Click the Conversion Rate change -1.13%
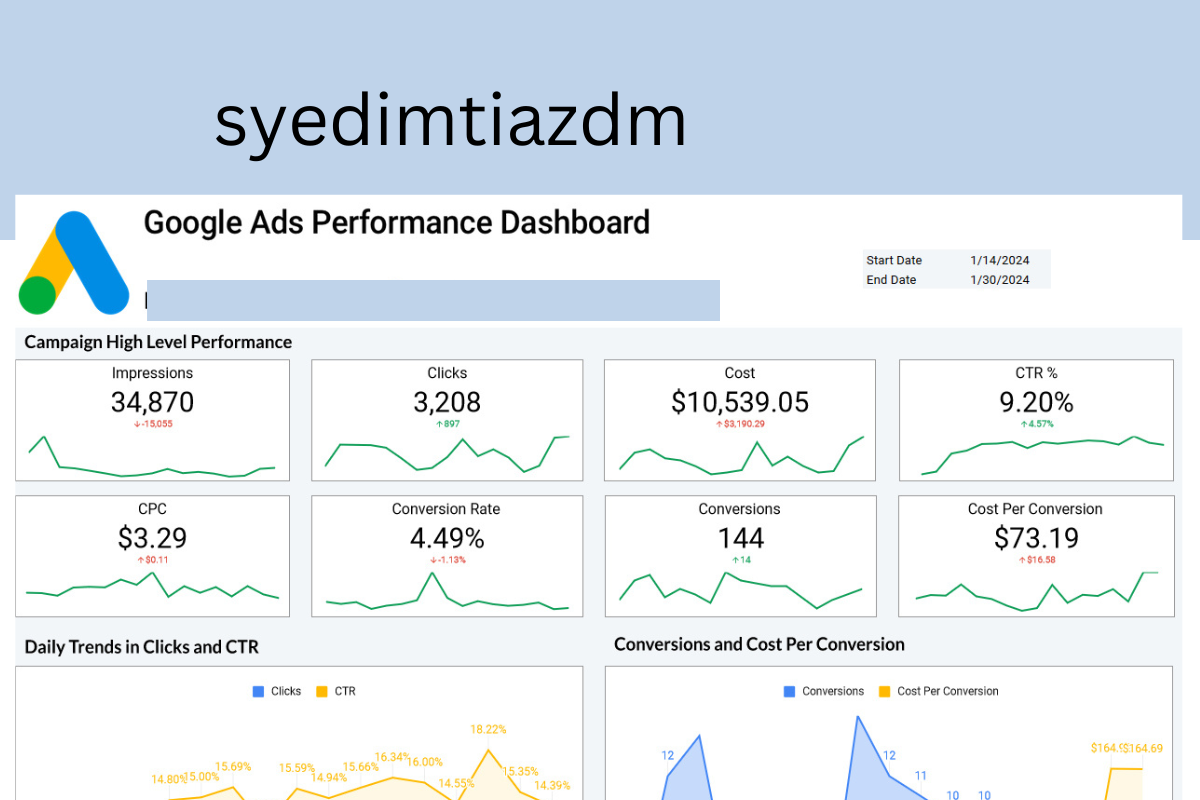Viewport: 1200px width, 800px height. (447, 560)
